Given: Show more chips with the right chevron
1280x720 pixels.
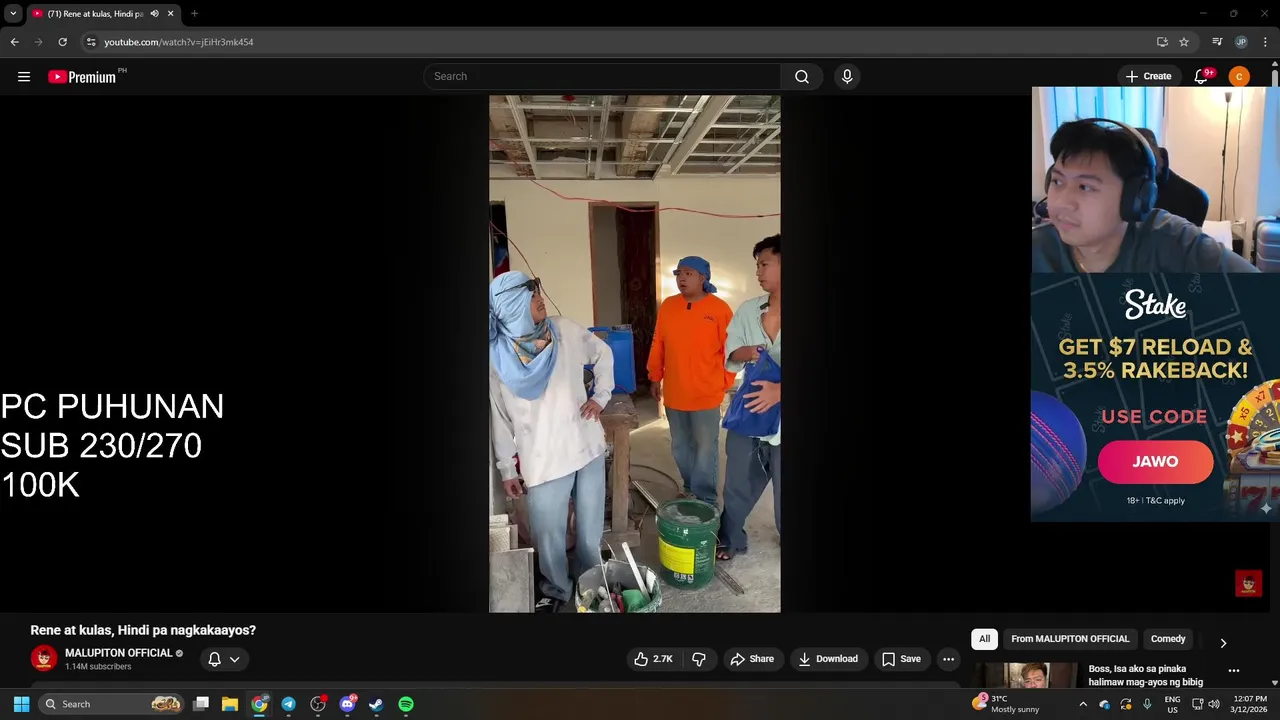Looking at the screenshot, I should tap(1222, 643).
